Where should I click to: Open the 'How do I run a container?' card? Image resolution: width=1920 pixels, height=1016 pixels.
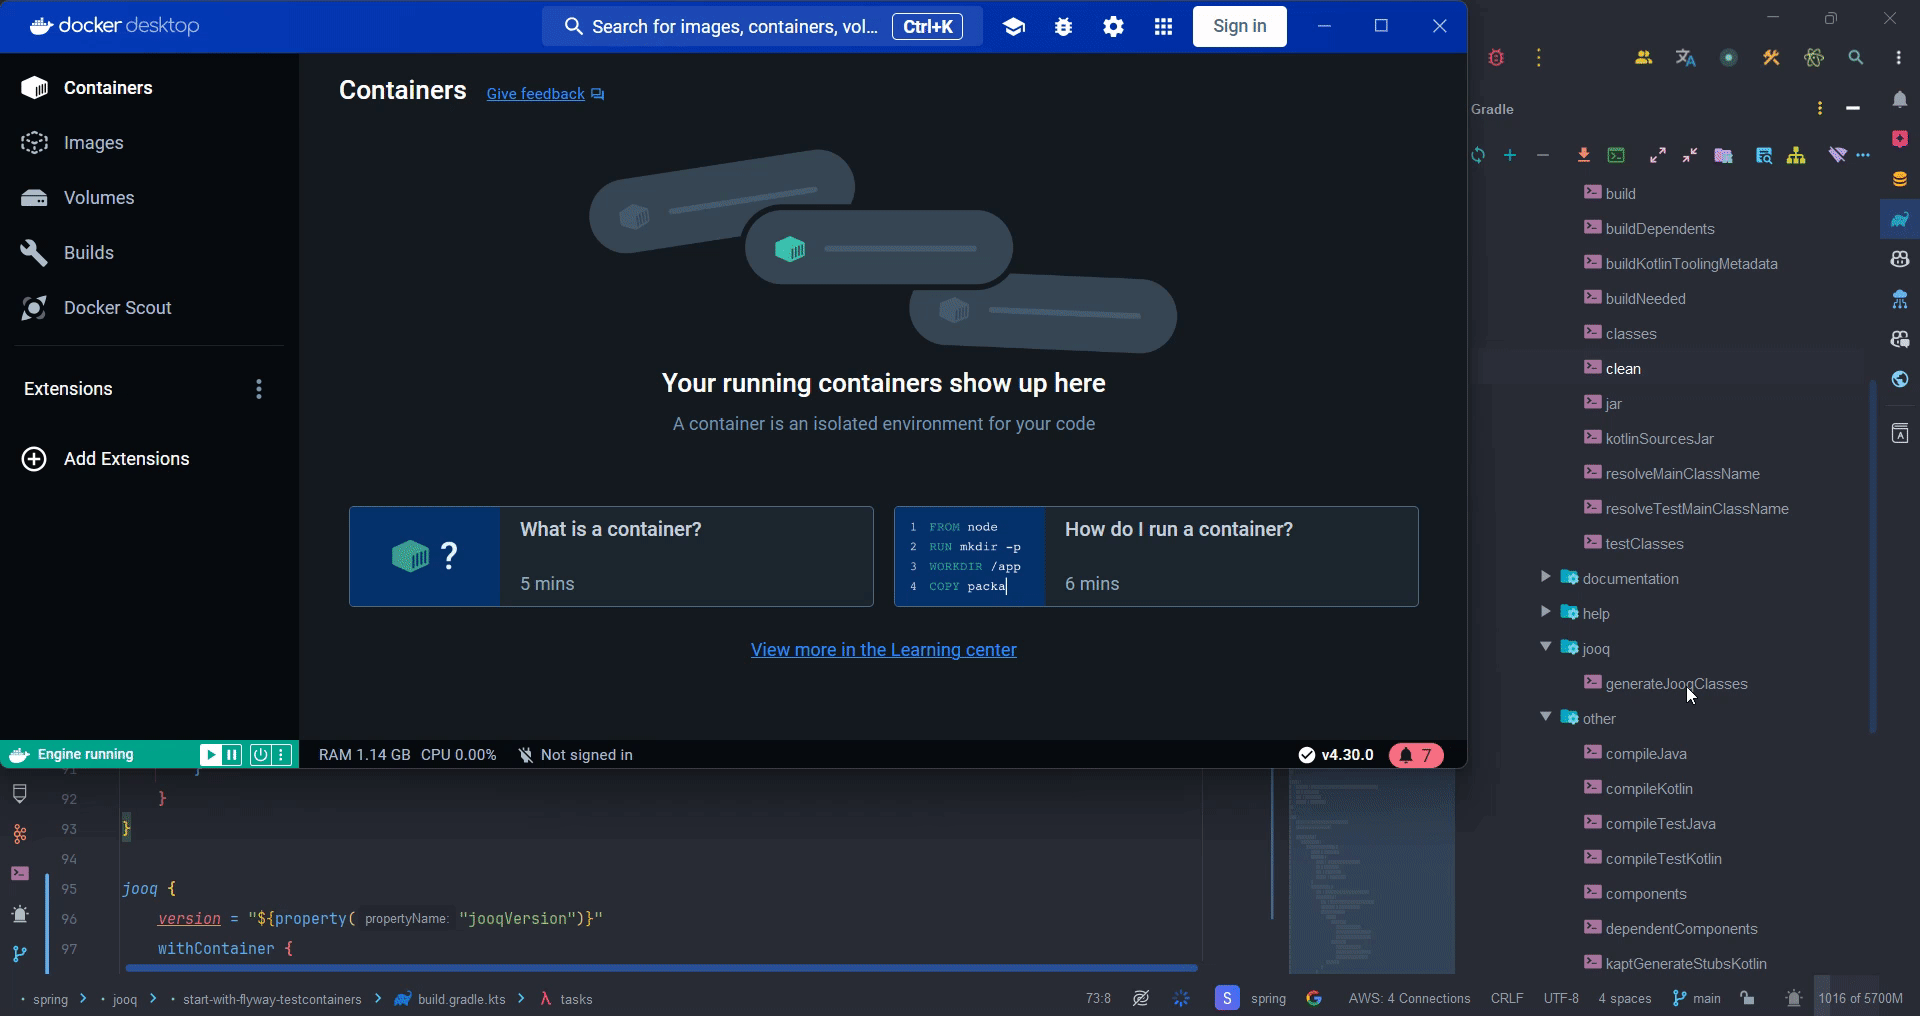1156,556
